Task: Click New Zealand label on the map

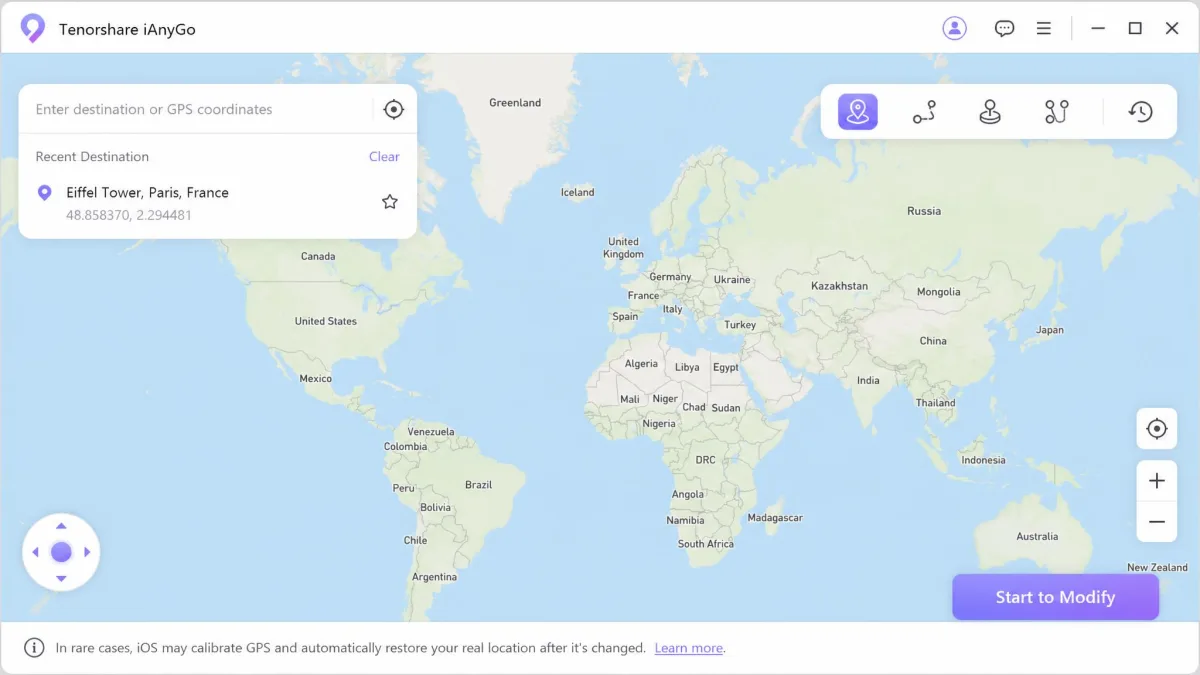Action: click(x=1157, y=567)
